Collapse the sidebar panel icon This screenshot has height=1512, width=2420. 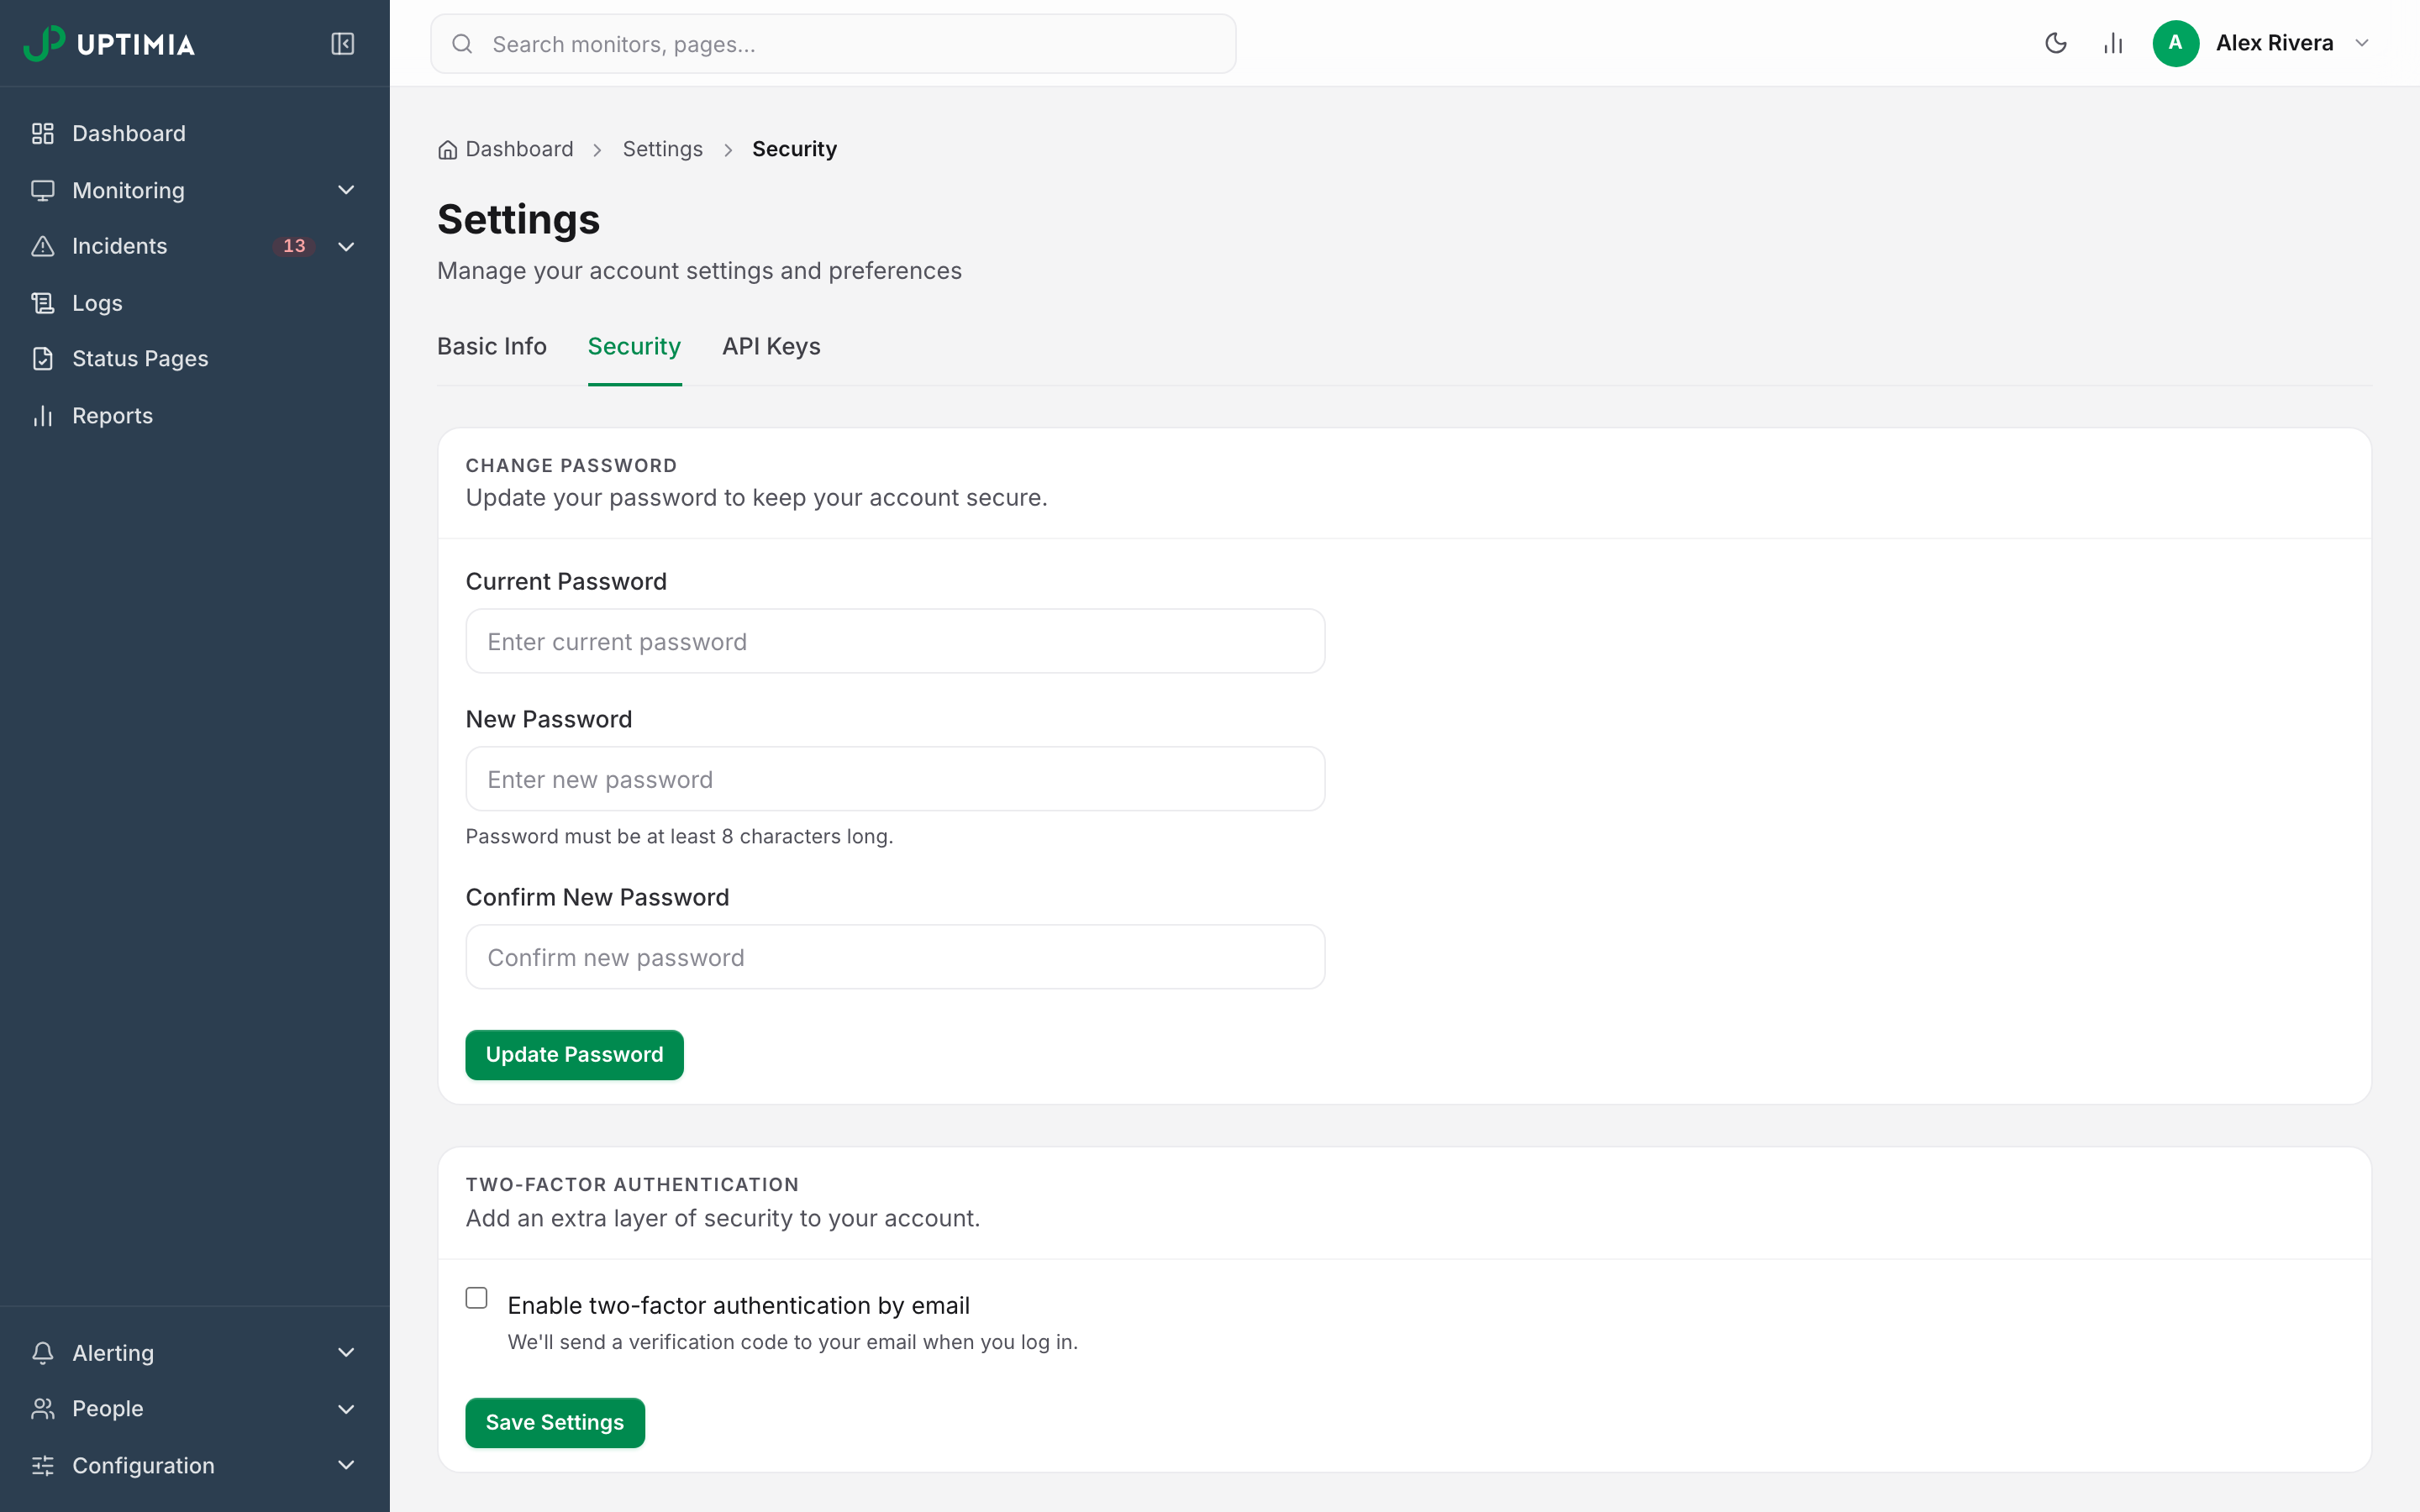pyautogui.click(x=342, y=43)
